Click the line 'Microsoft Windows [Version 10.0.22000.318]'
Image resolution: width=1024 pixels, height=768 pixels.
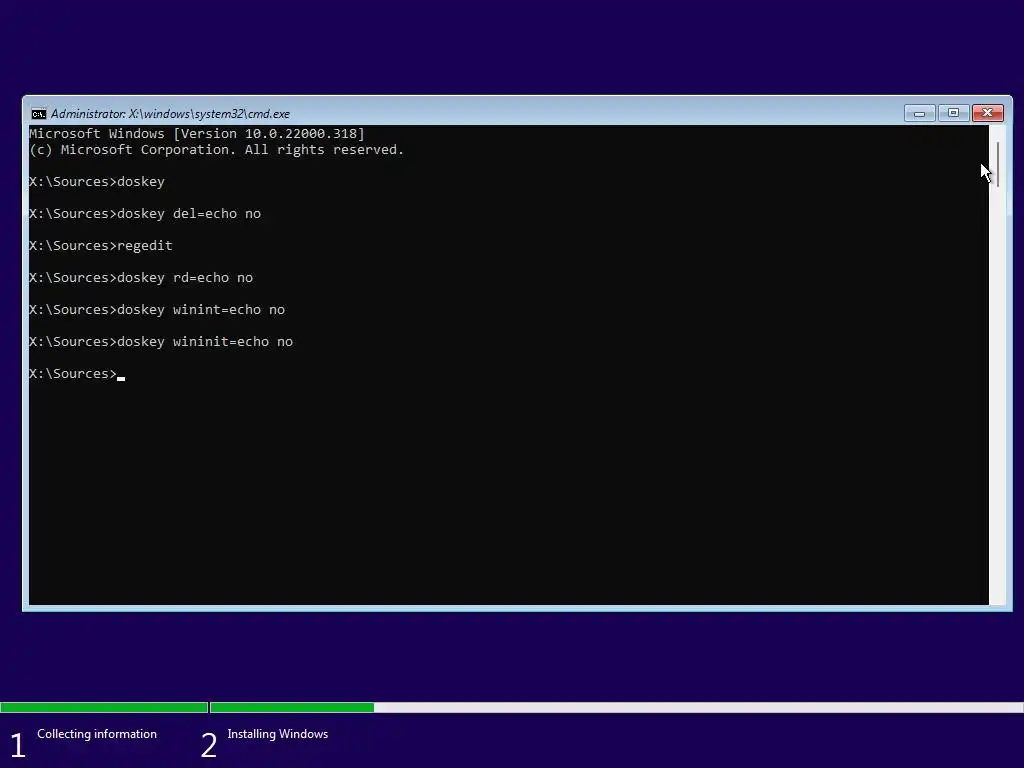point(197,134)
